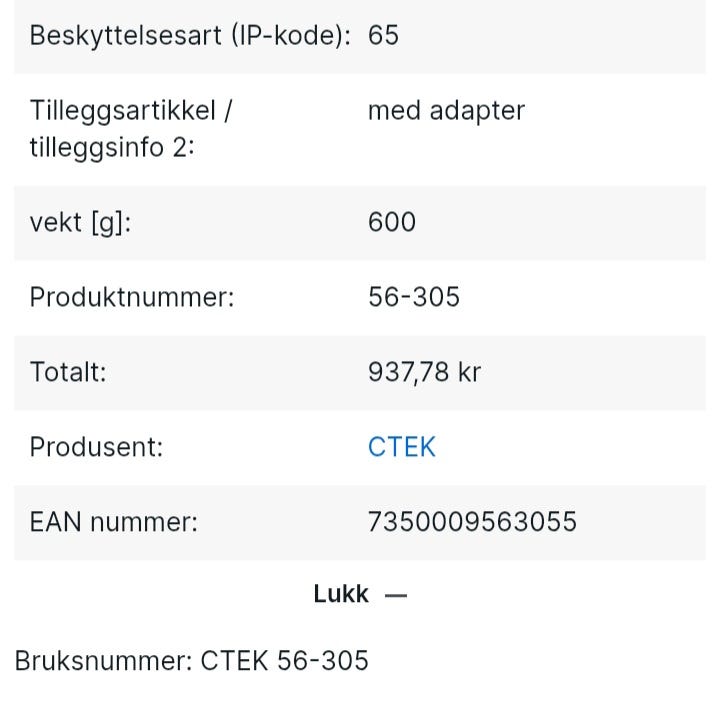This screenshot has height=702, width=720.
Task: Click the Tilleggsartikkel / tilleggsinfo 2 label
Action: 131,129
